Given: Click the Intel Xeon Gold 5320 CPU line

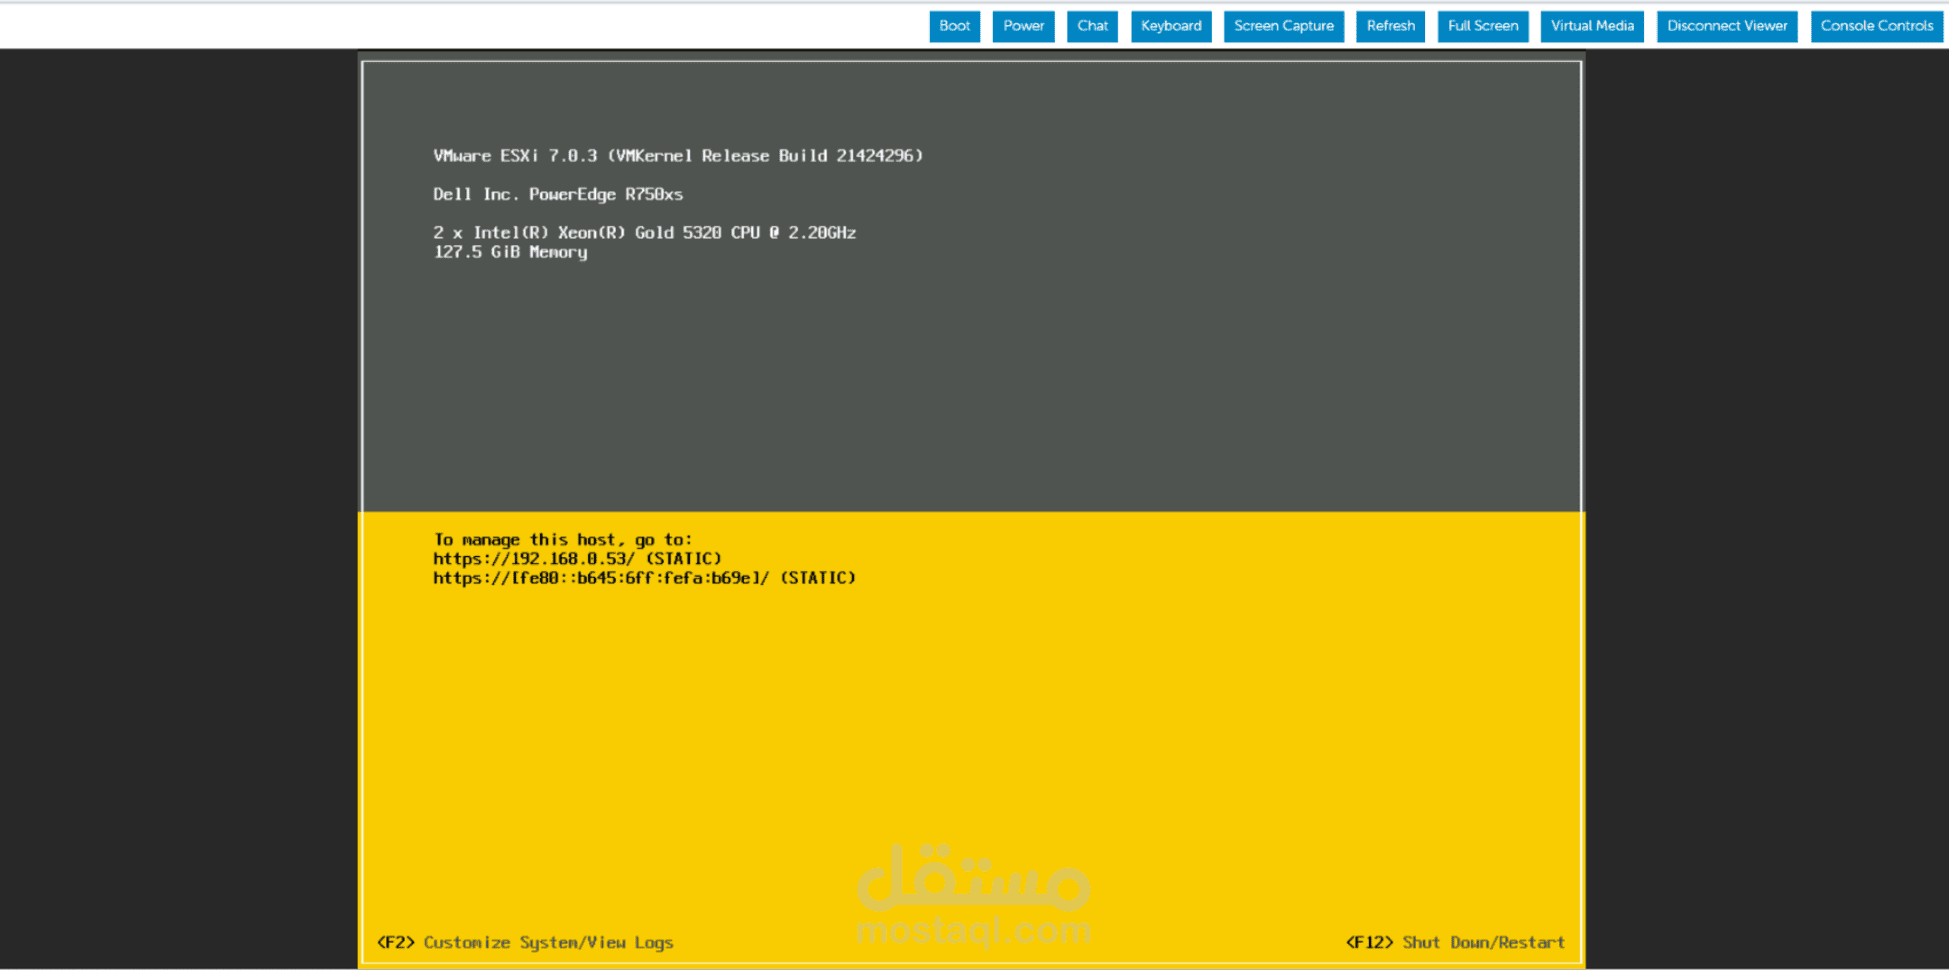Looking at the screenshot, I should pyautogui.click(x=644, y=233).
